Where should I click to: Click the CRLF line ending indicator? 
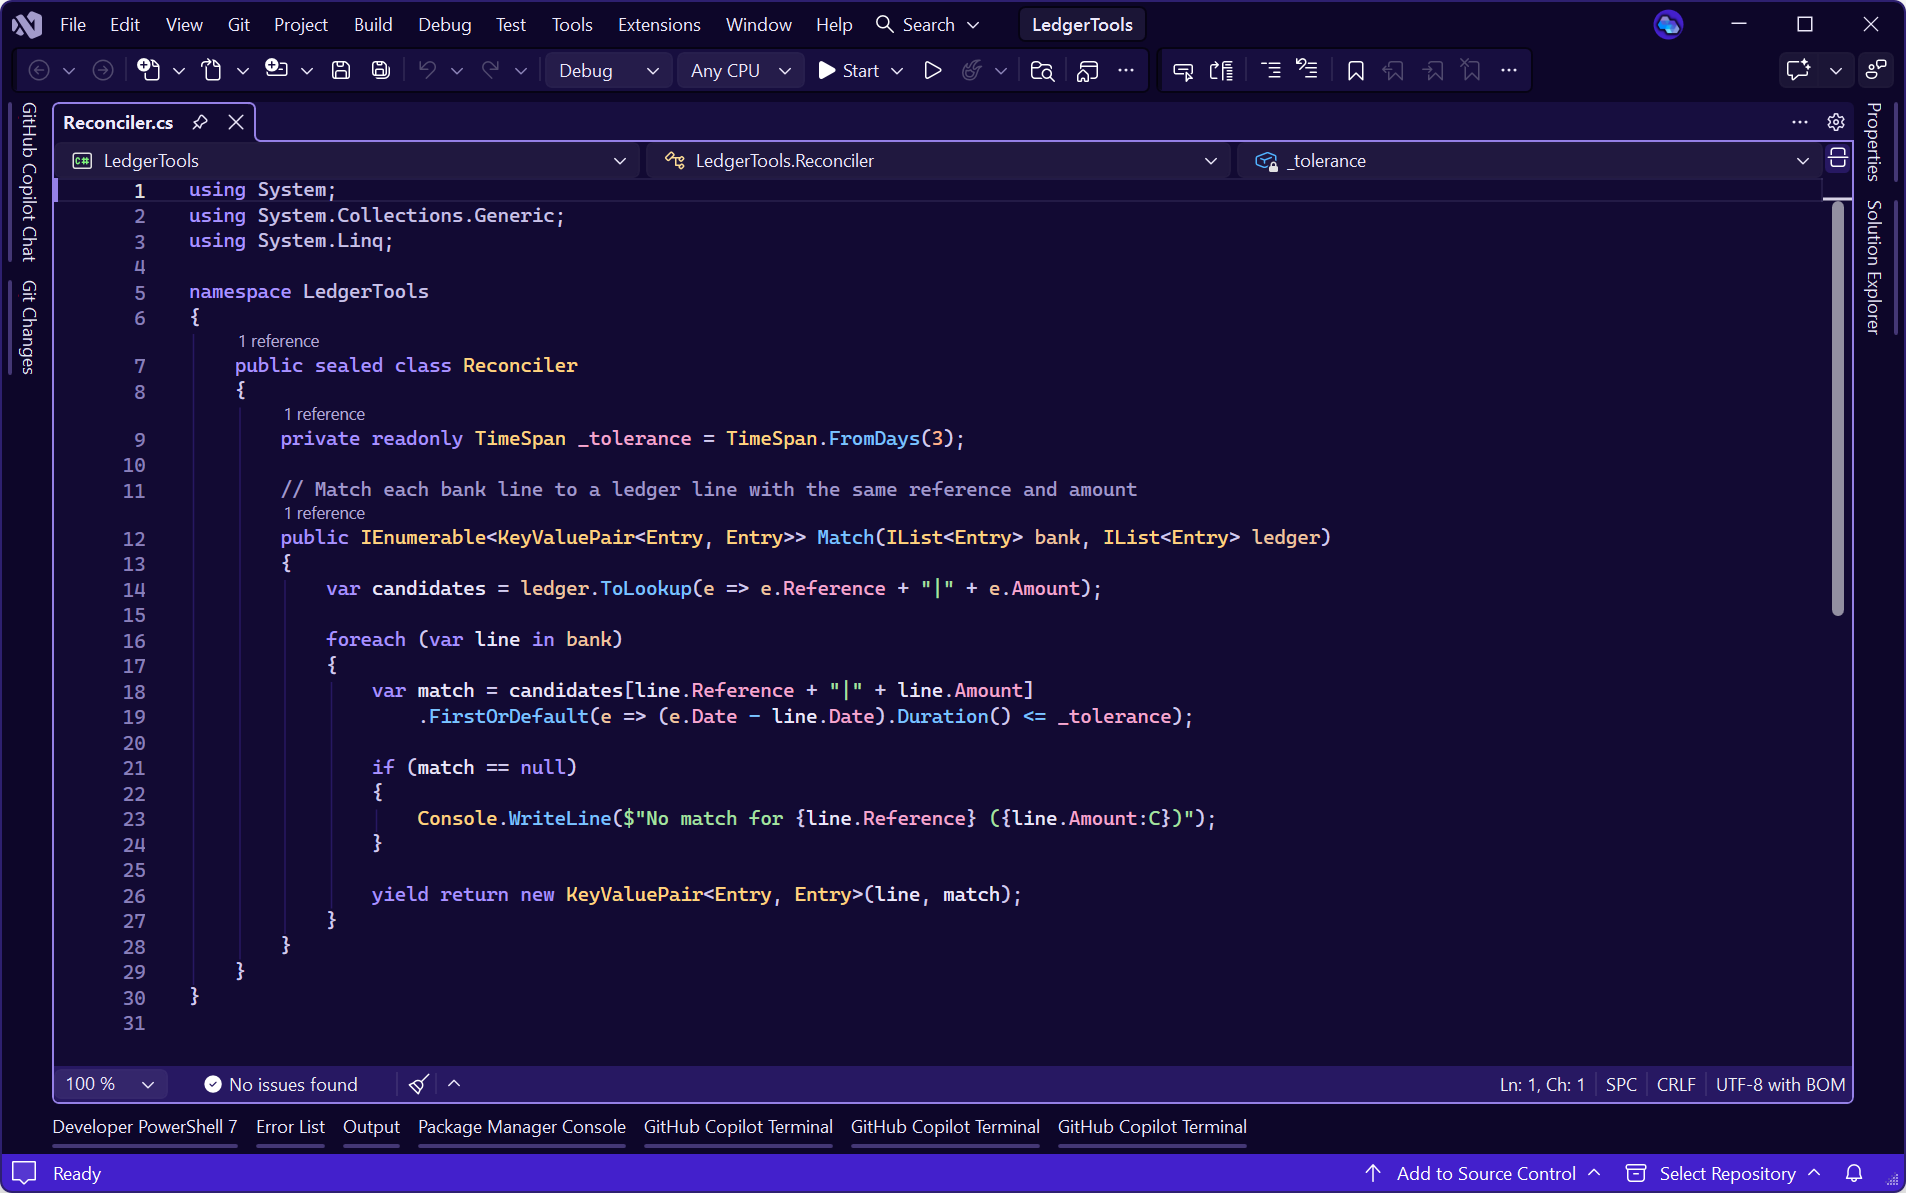pyautogui.click(x=1676, y=1084)
